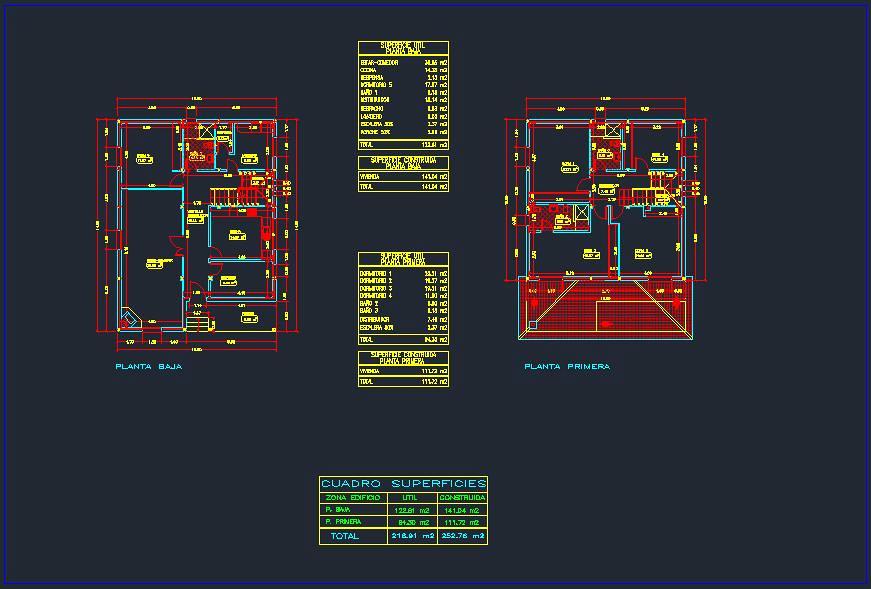Screen dimensions: 871x589
Task: Select the Superficie Construida Planta Baja heading
Action: [403, 162]
